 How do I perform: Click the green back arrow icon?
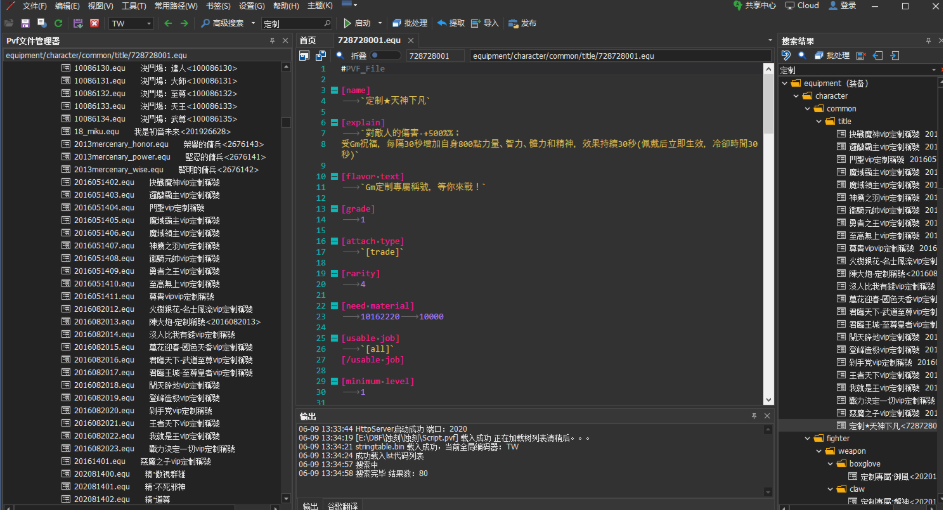[x=168, y=23]
